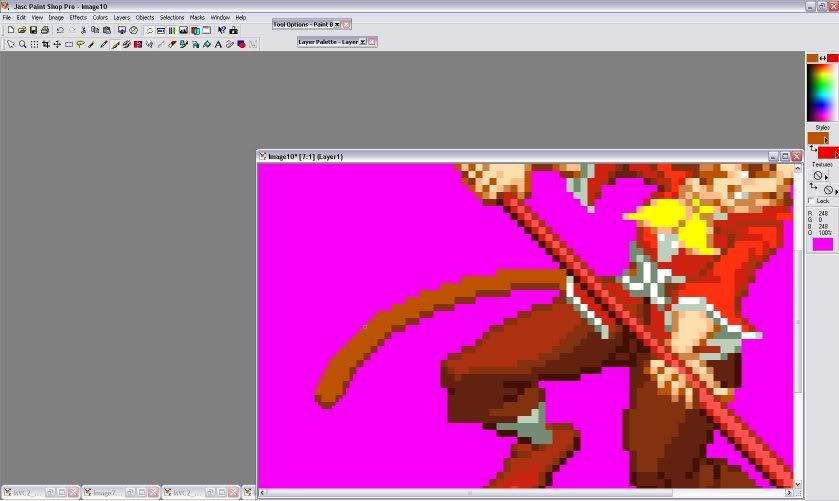The height and width of the screenshot is (501, 839).
Task: Expand the Layer Palette rollup arrow
Action: coord(363,42)
